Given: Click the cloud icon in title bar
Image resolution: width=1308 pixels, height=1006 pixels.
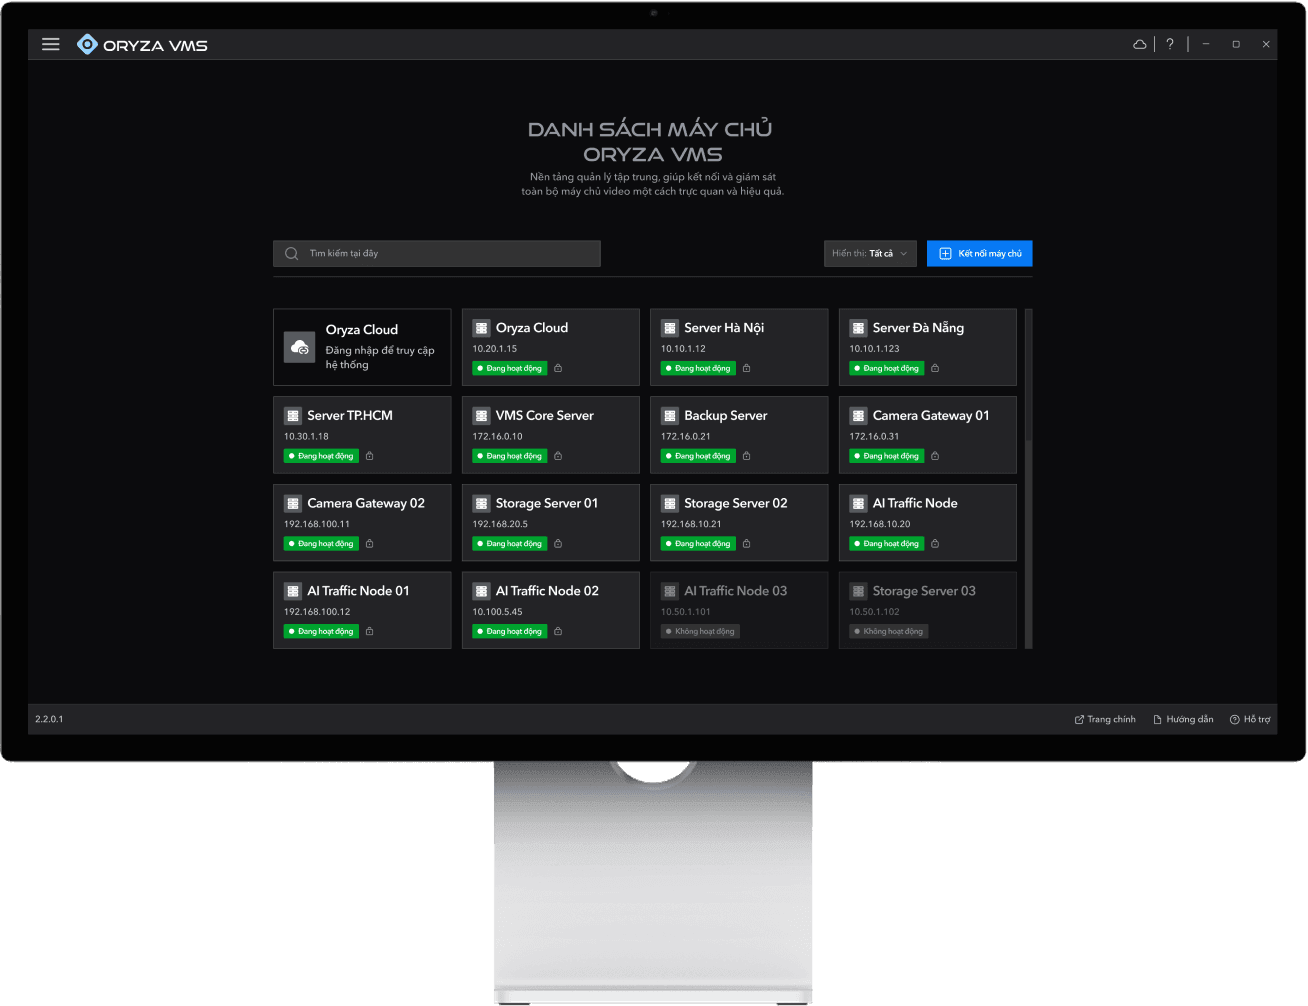Looking at the screenshot, I should coord(1139,44).
